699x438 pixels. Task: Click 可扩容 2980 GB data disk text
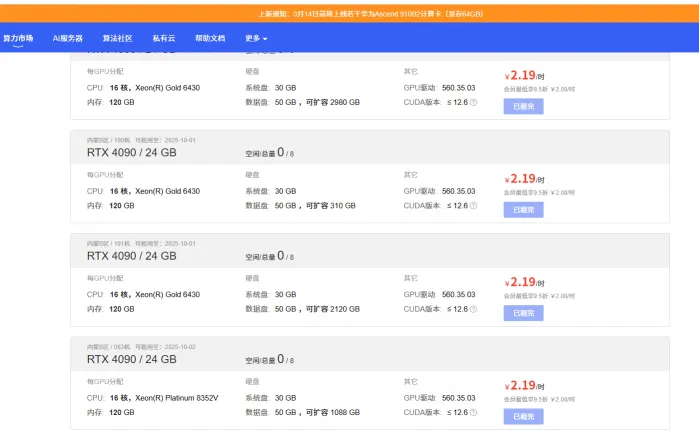tap(333, 102)
